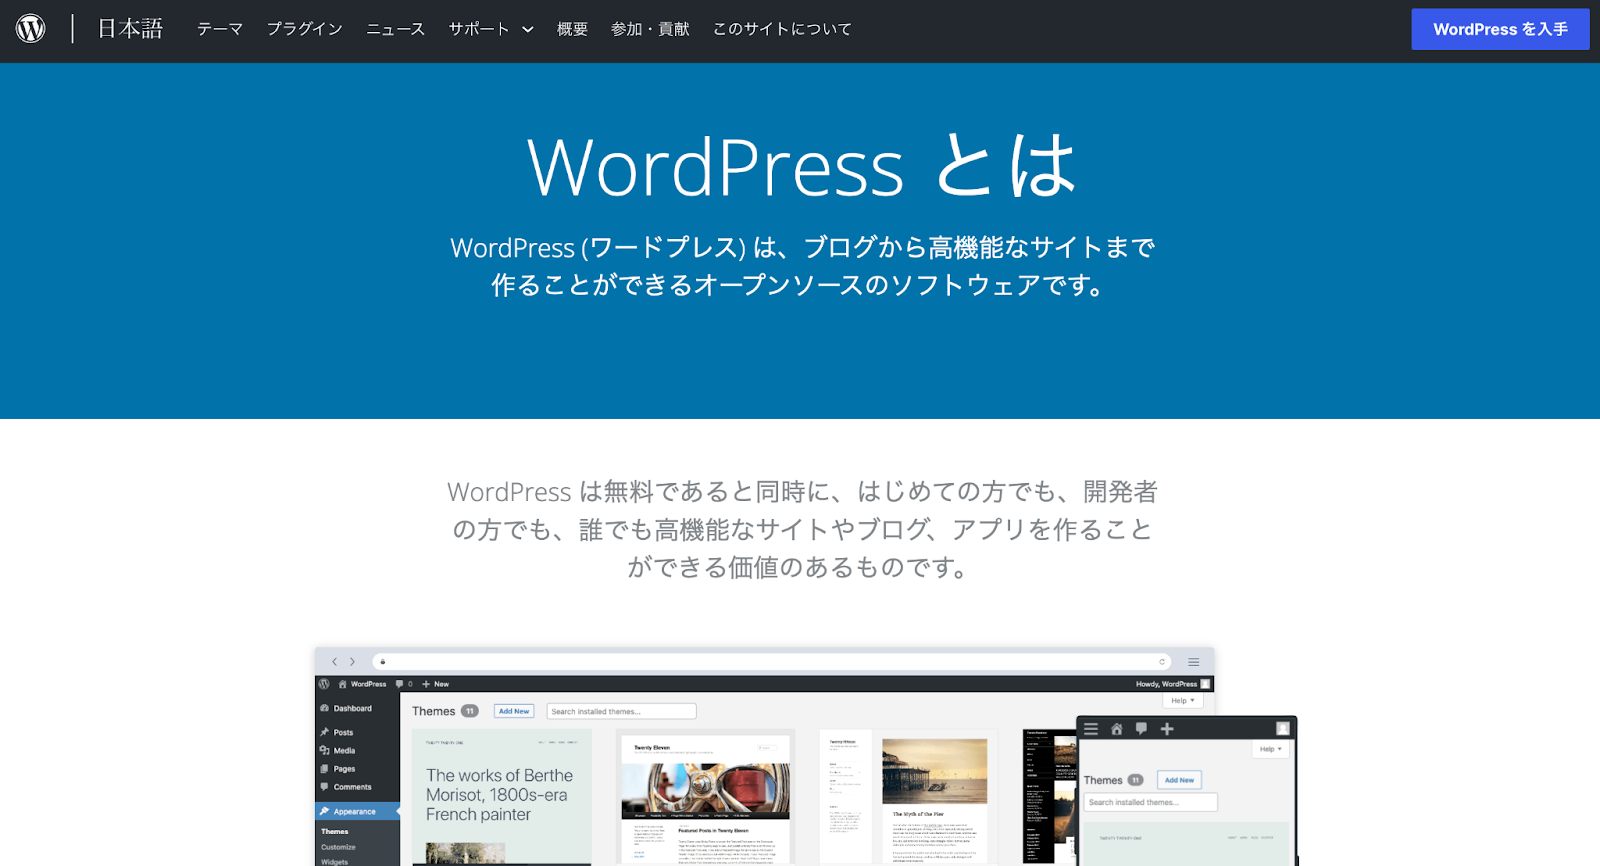Open the hamburger menu icon in the mobile mockup
This screenshot has width=1600, height=866.
tap(1091, 729)
